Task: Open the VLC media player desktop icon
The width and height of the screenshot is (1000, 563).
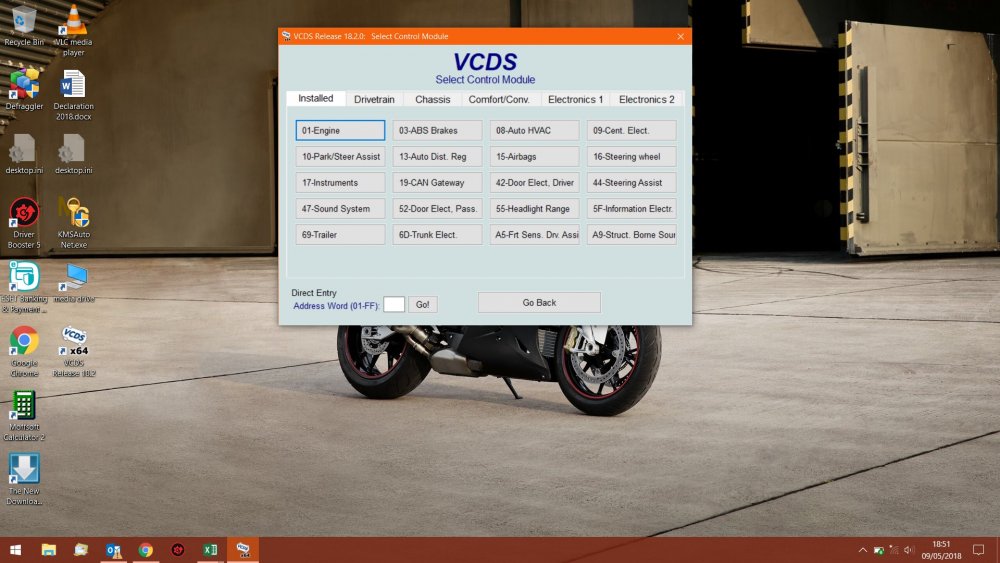Action: 73,29
